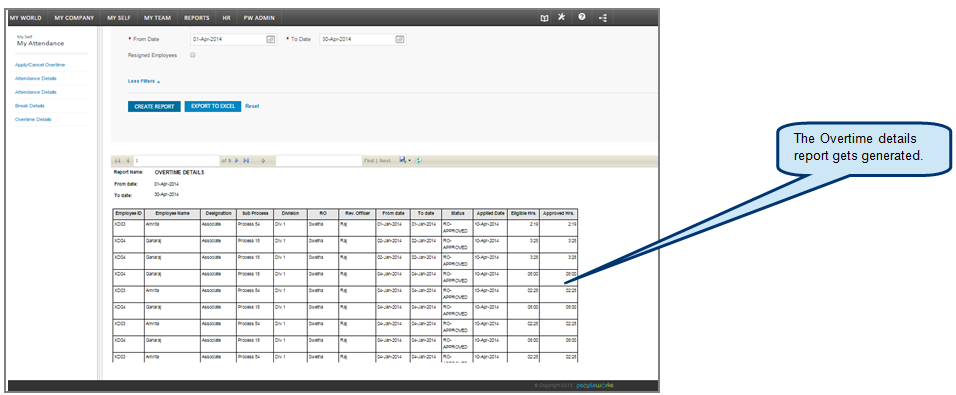Viewport: 956px width, 395px height.
Task: Open the MY TEAM menu
Action: 157,18
